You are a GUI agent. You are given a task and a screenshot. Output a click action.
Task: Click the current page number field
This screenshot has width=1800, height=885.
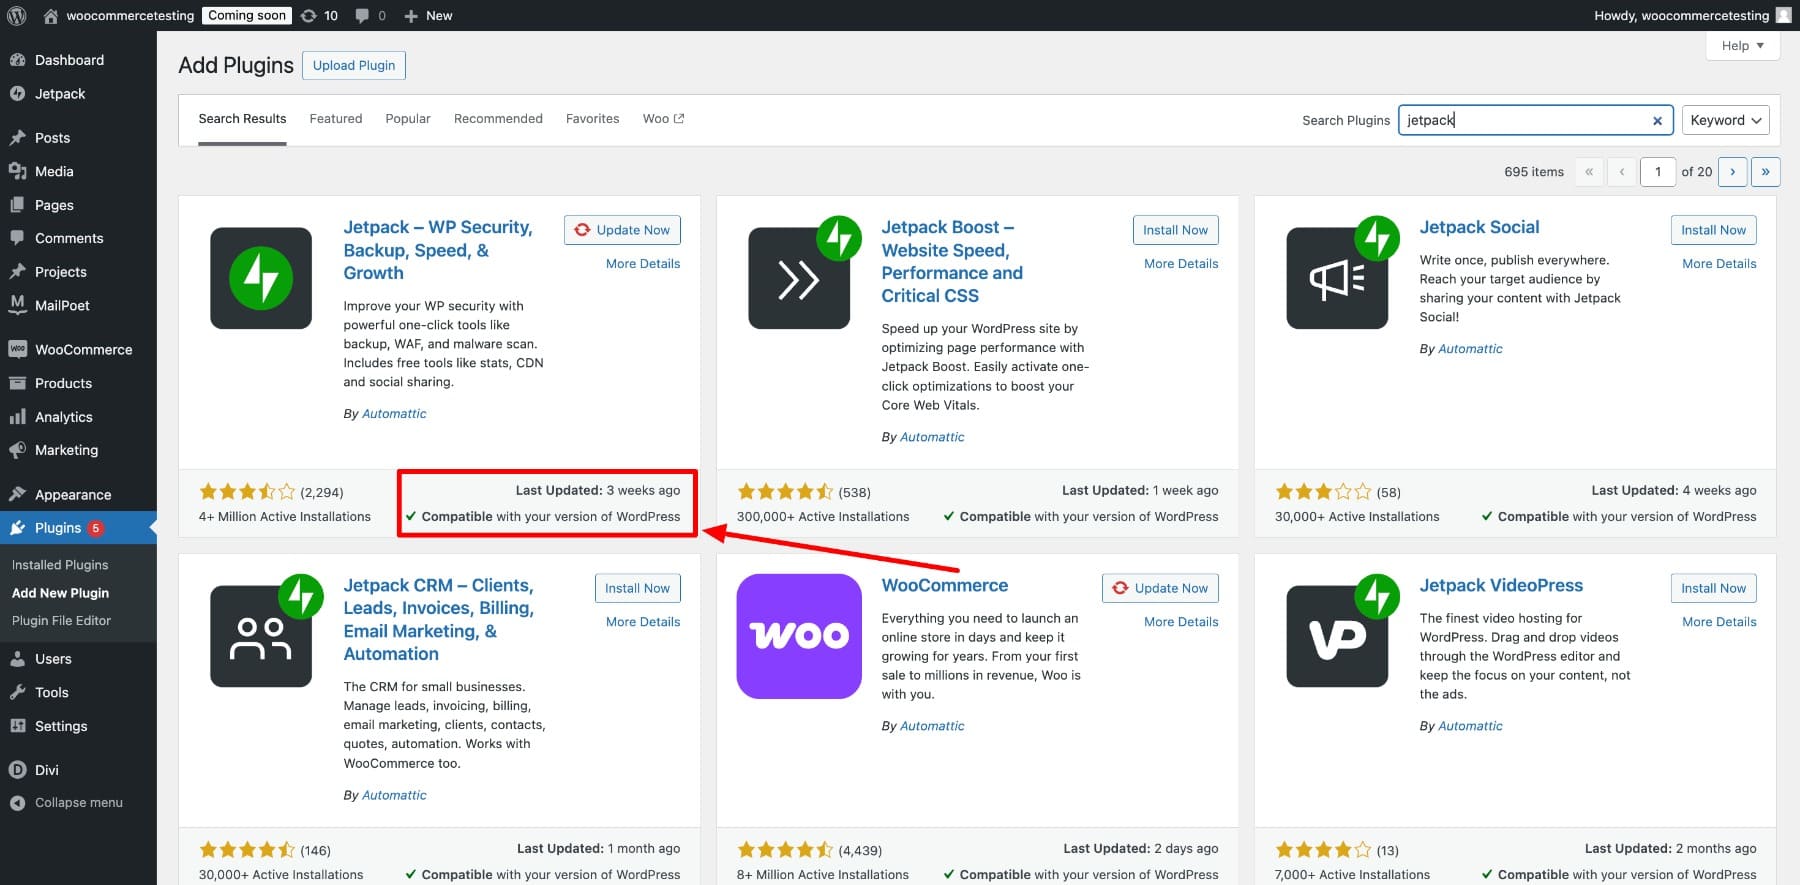pos(1658,172)
